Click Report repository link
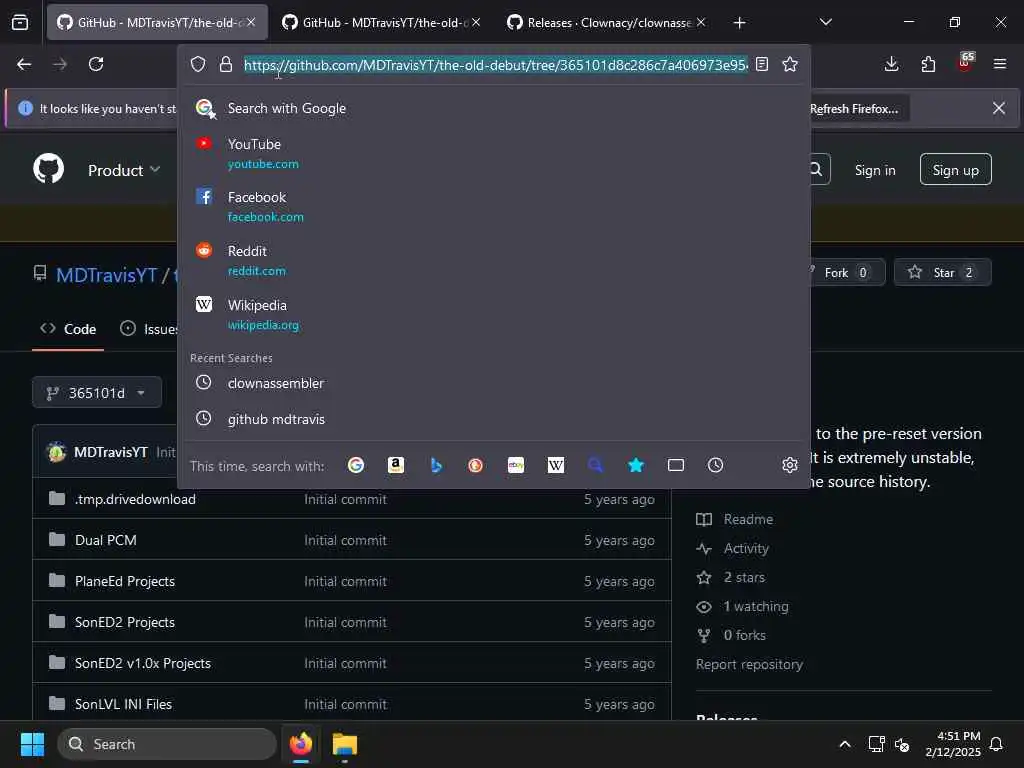This screenshot has height=768, width=1024. pos(749,664)
